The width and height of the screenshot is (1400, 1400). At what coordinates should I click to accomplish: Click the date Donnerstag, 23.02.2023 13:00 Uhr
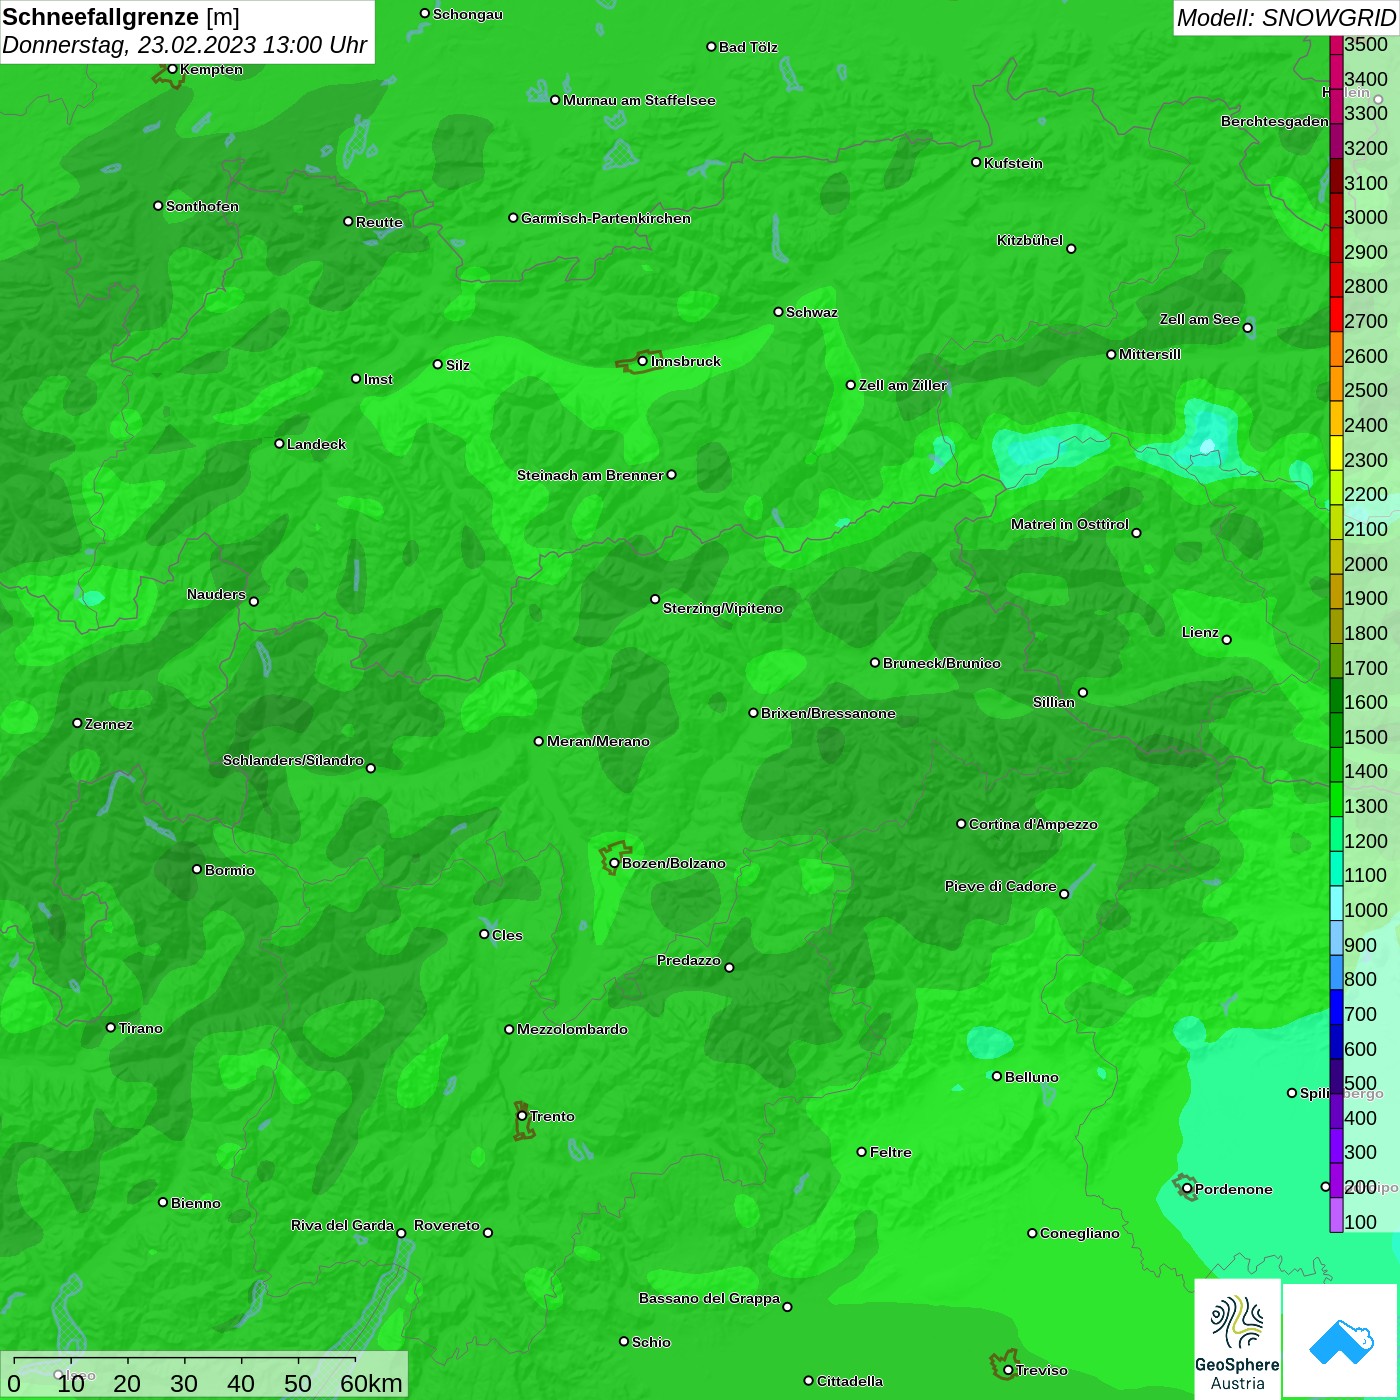click(184, 46)
